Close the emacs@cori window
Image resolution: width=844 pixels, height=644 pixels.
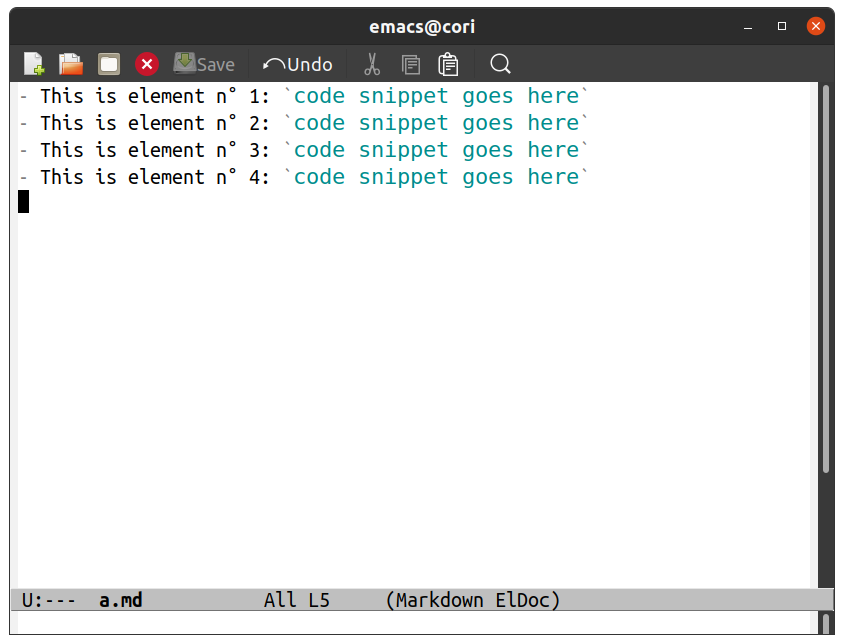pos(815,26)
